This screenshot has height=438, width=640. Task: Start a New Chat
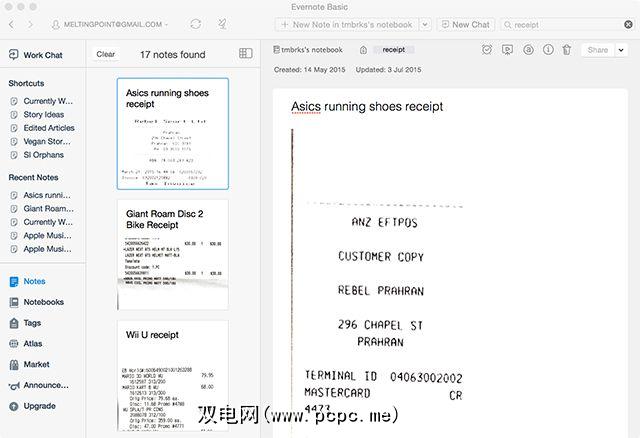click(466, 24)
